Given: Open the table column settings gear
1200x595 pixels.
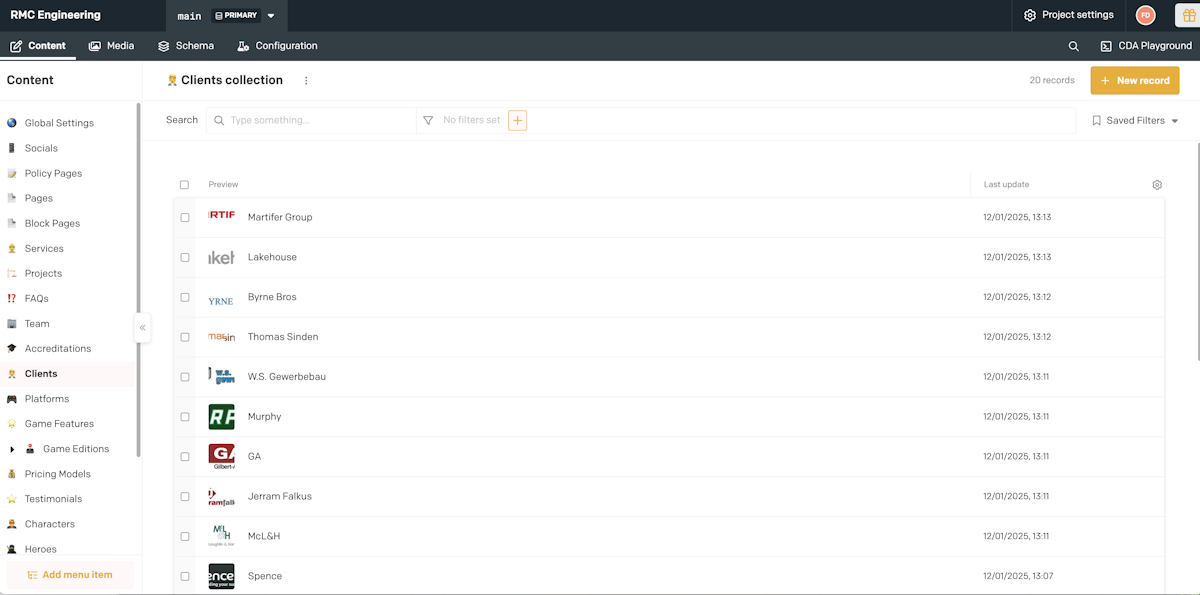Looking at the screenshot, I should point(1157,185).
